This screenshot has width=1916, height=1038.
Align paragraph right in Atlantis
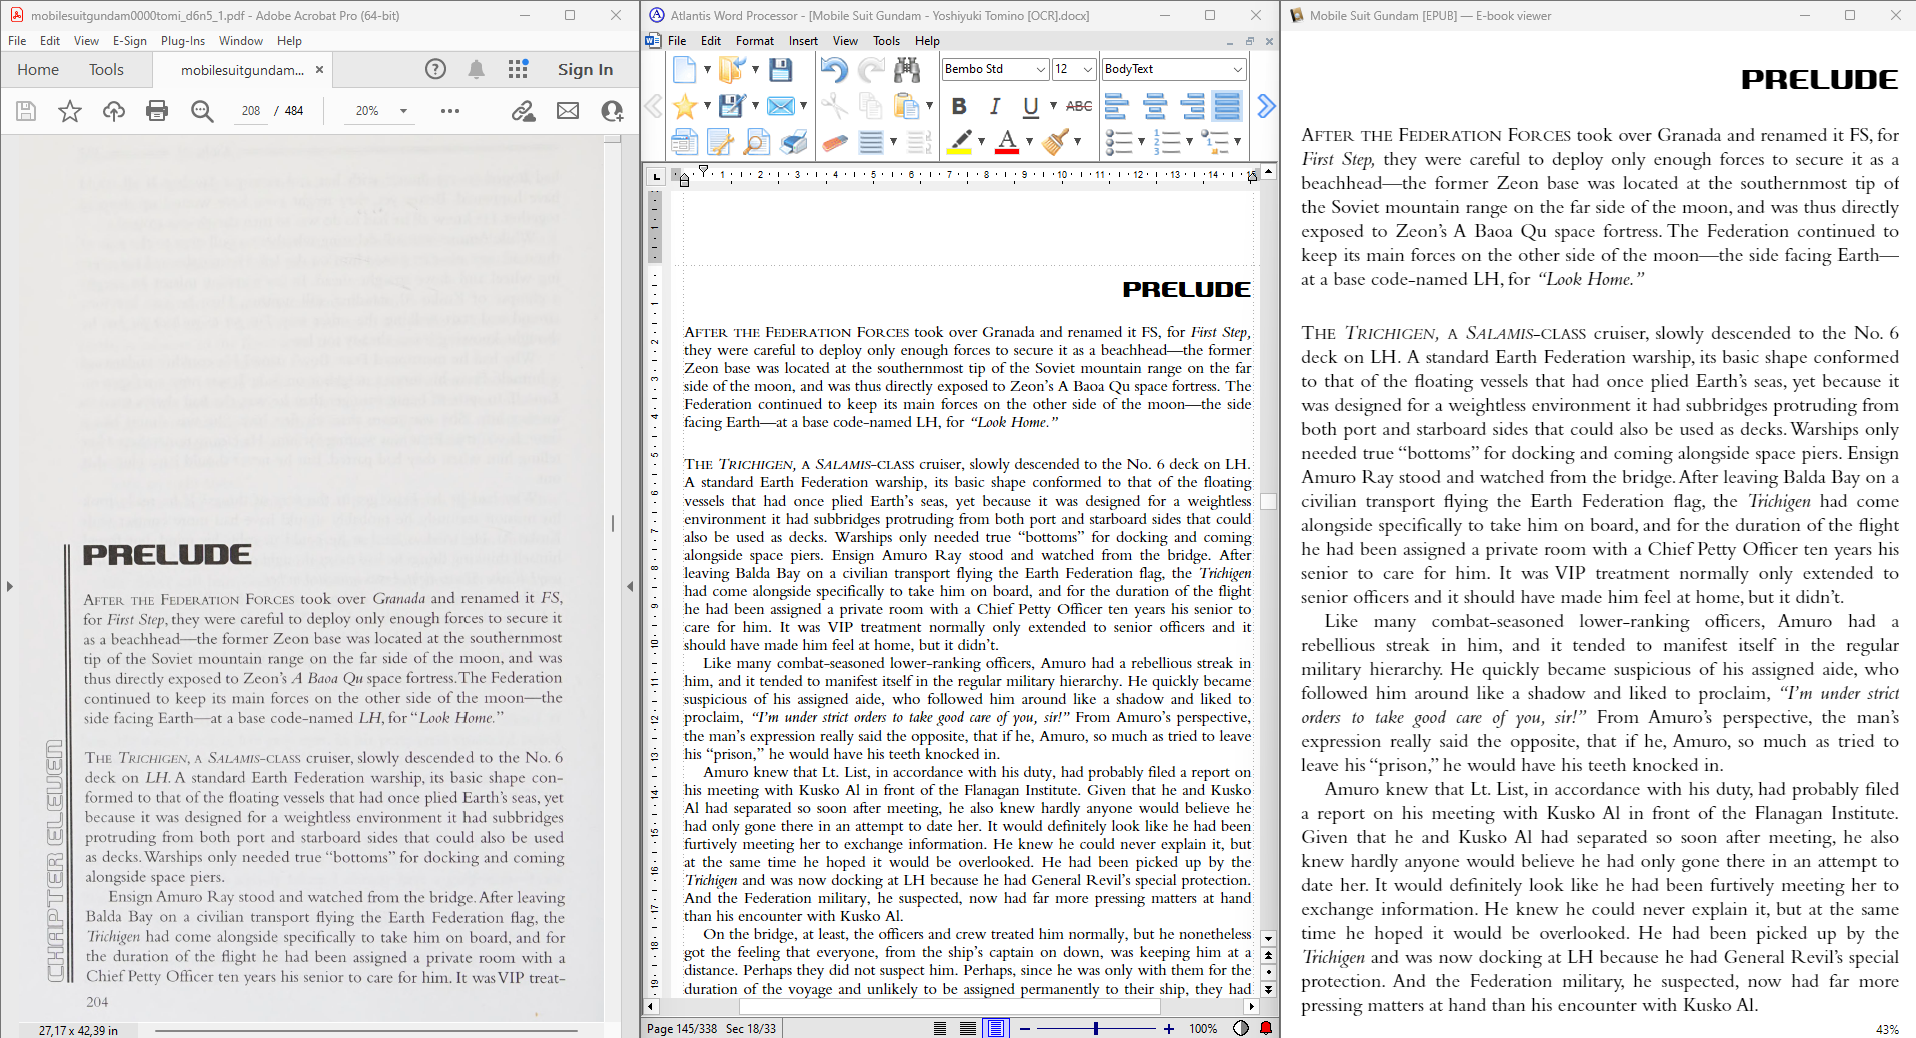(x=1192, y=106)
